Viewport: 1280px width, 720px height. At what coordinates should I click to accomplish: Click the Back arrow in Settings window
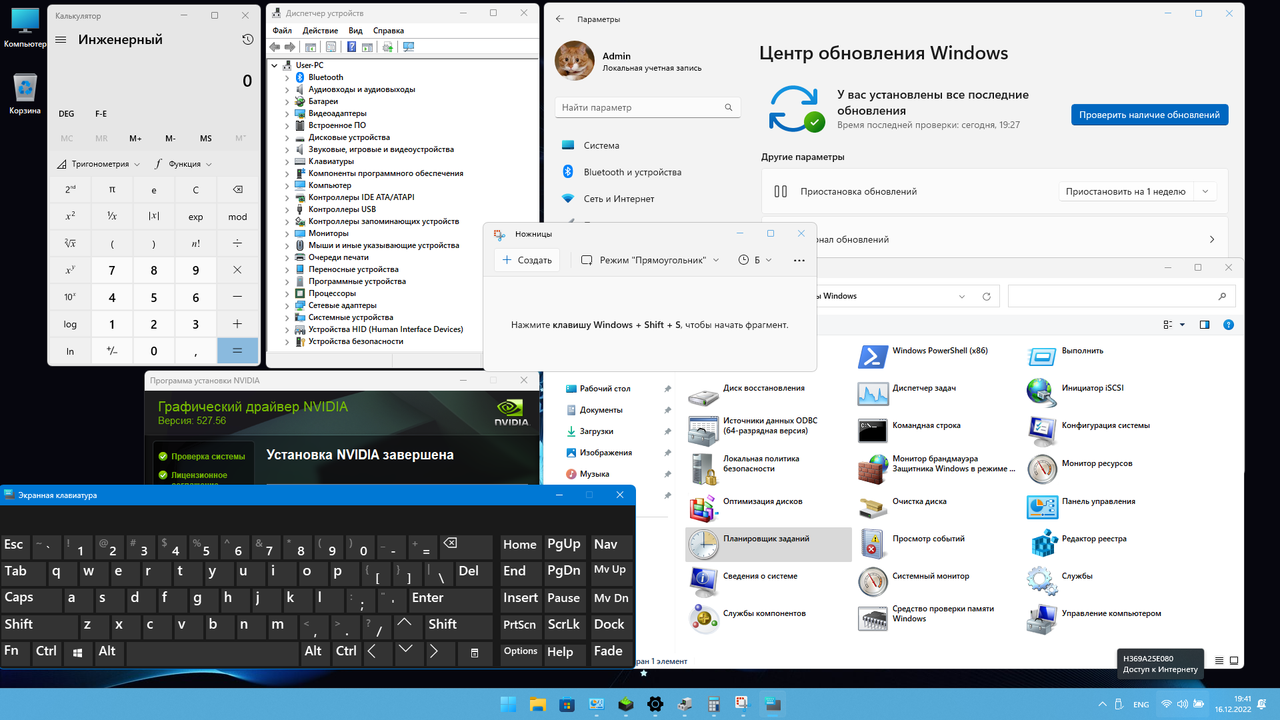point(559,19)
